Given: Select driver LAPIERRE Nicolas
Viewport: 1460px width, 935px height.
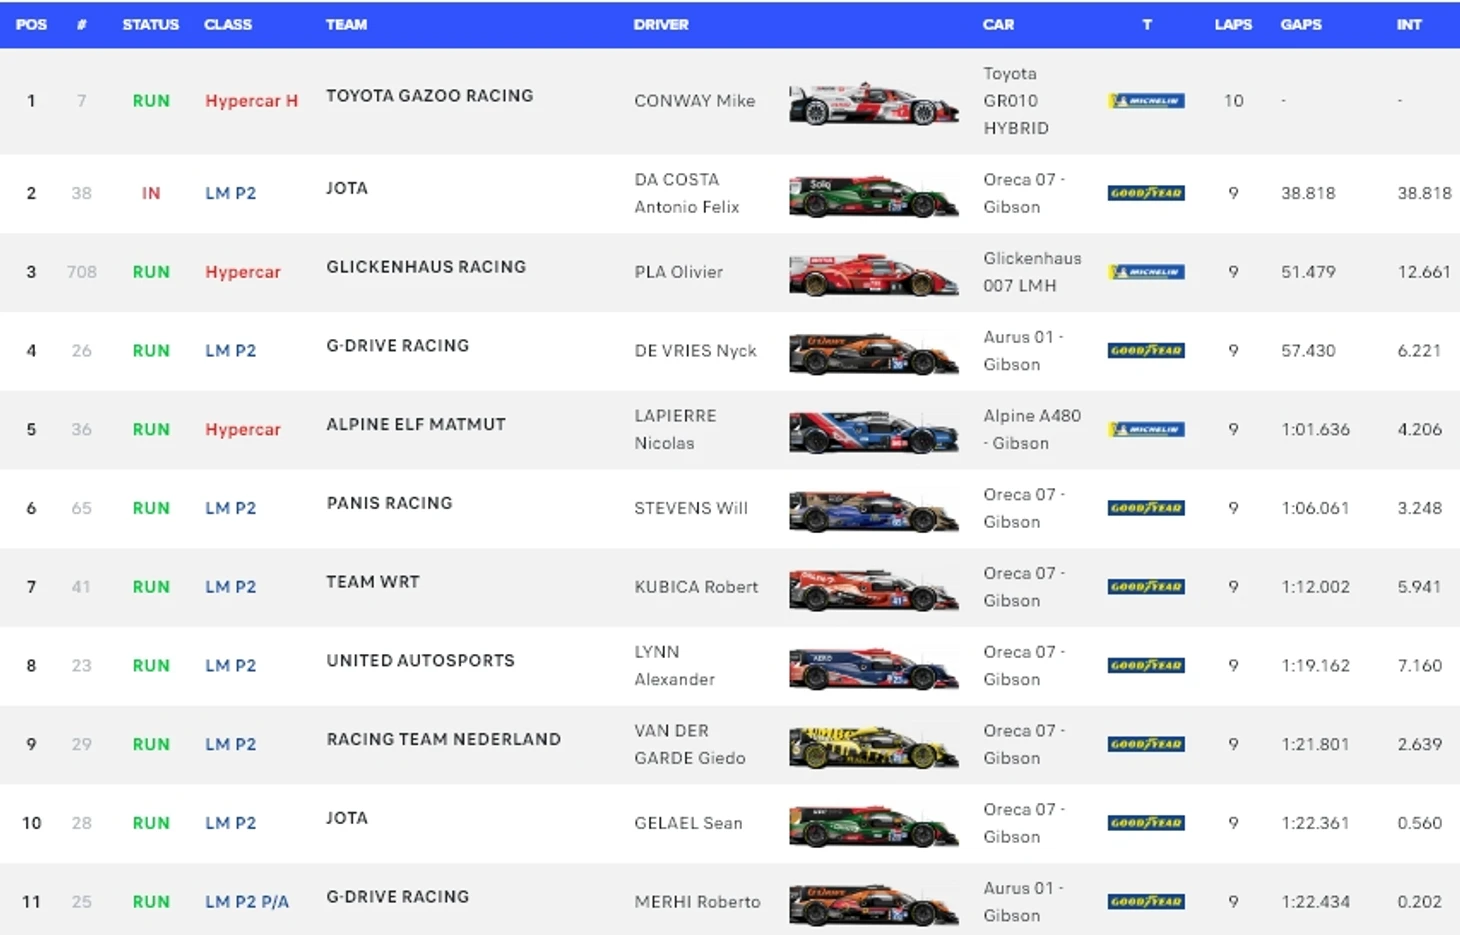Looking at the screenshot, I should pos(675,429).
